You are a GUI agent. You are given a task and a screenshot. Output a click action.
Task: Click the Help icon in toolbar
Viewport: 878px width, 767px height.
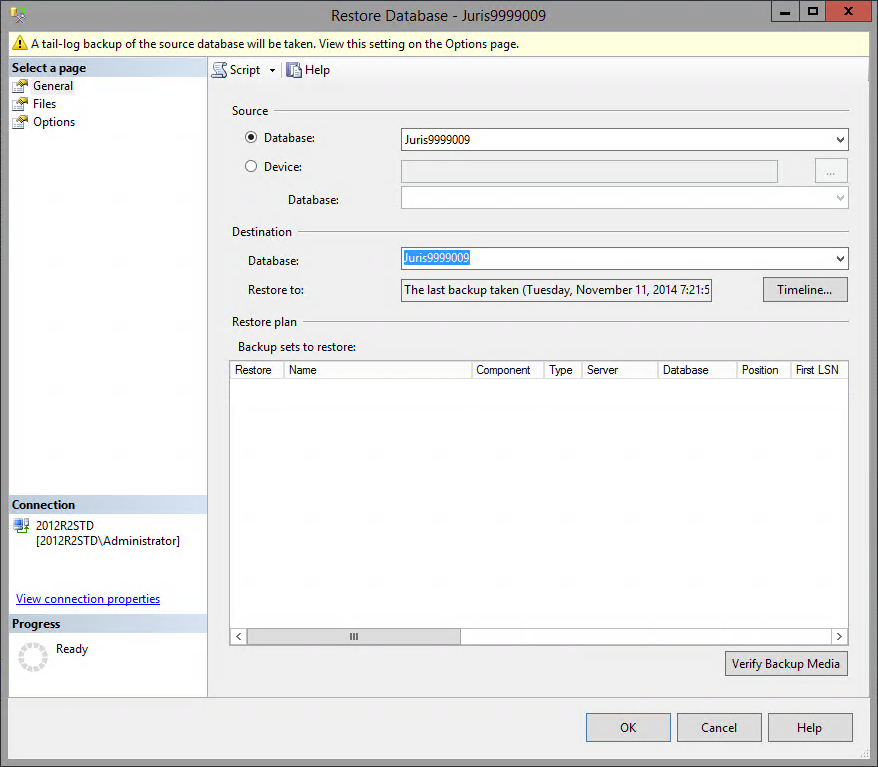coord(294,70)
